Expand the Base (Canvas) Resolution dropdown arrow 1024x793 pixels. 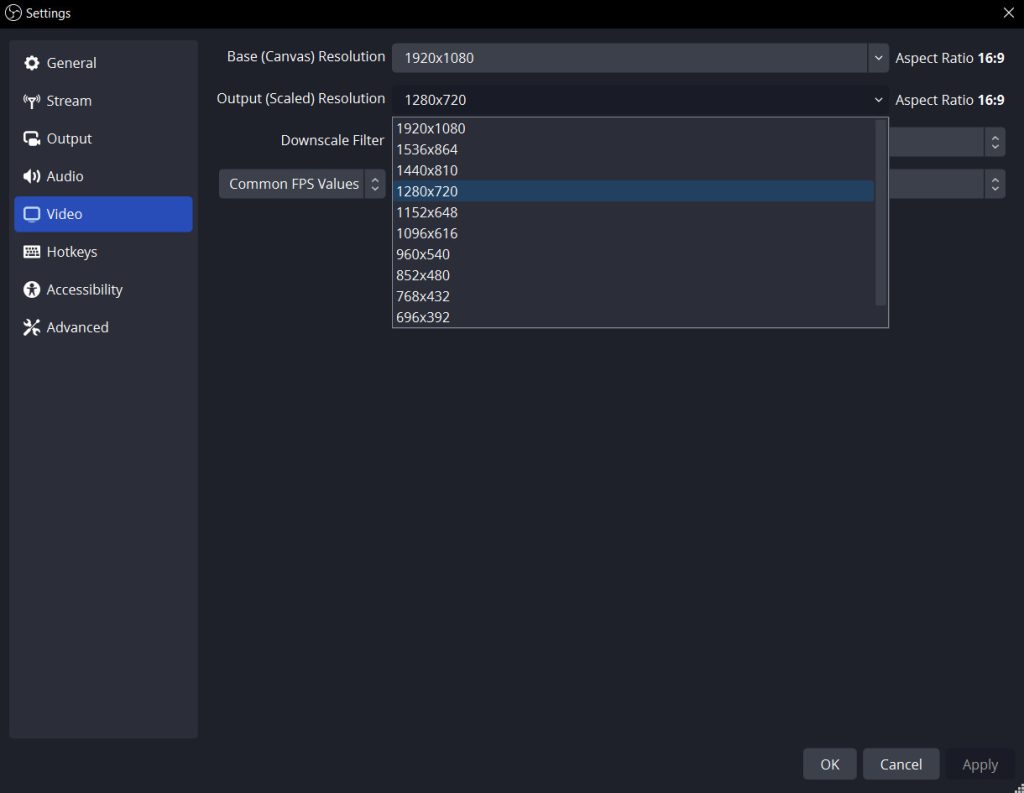point(878,58)
